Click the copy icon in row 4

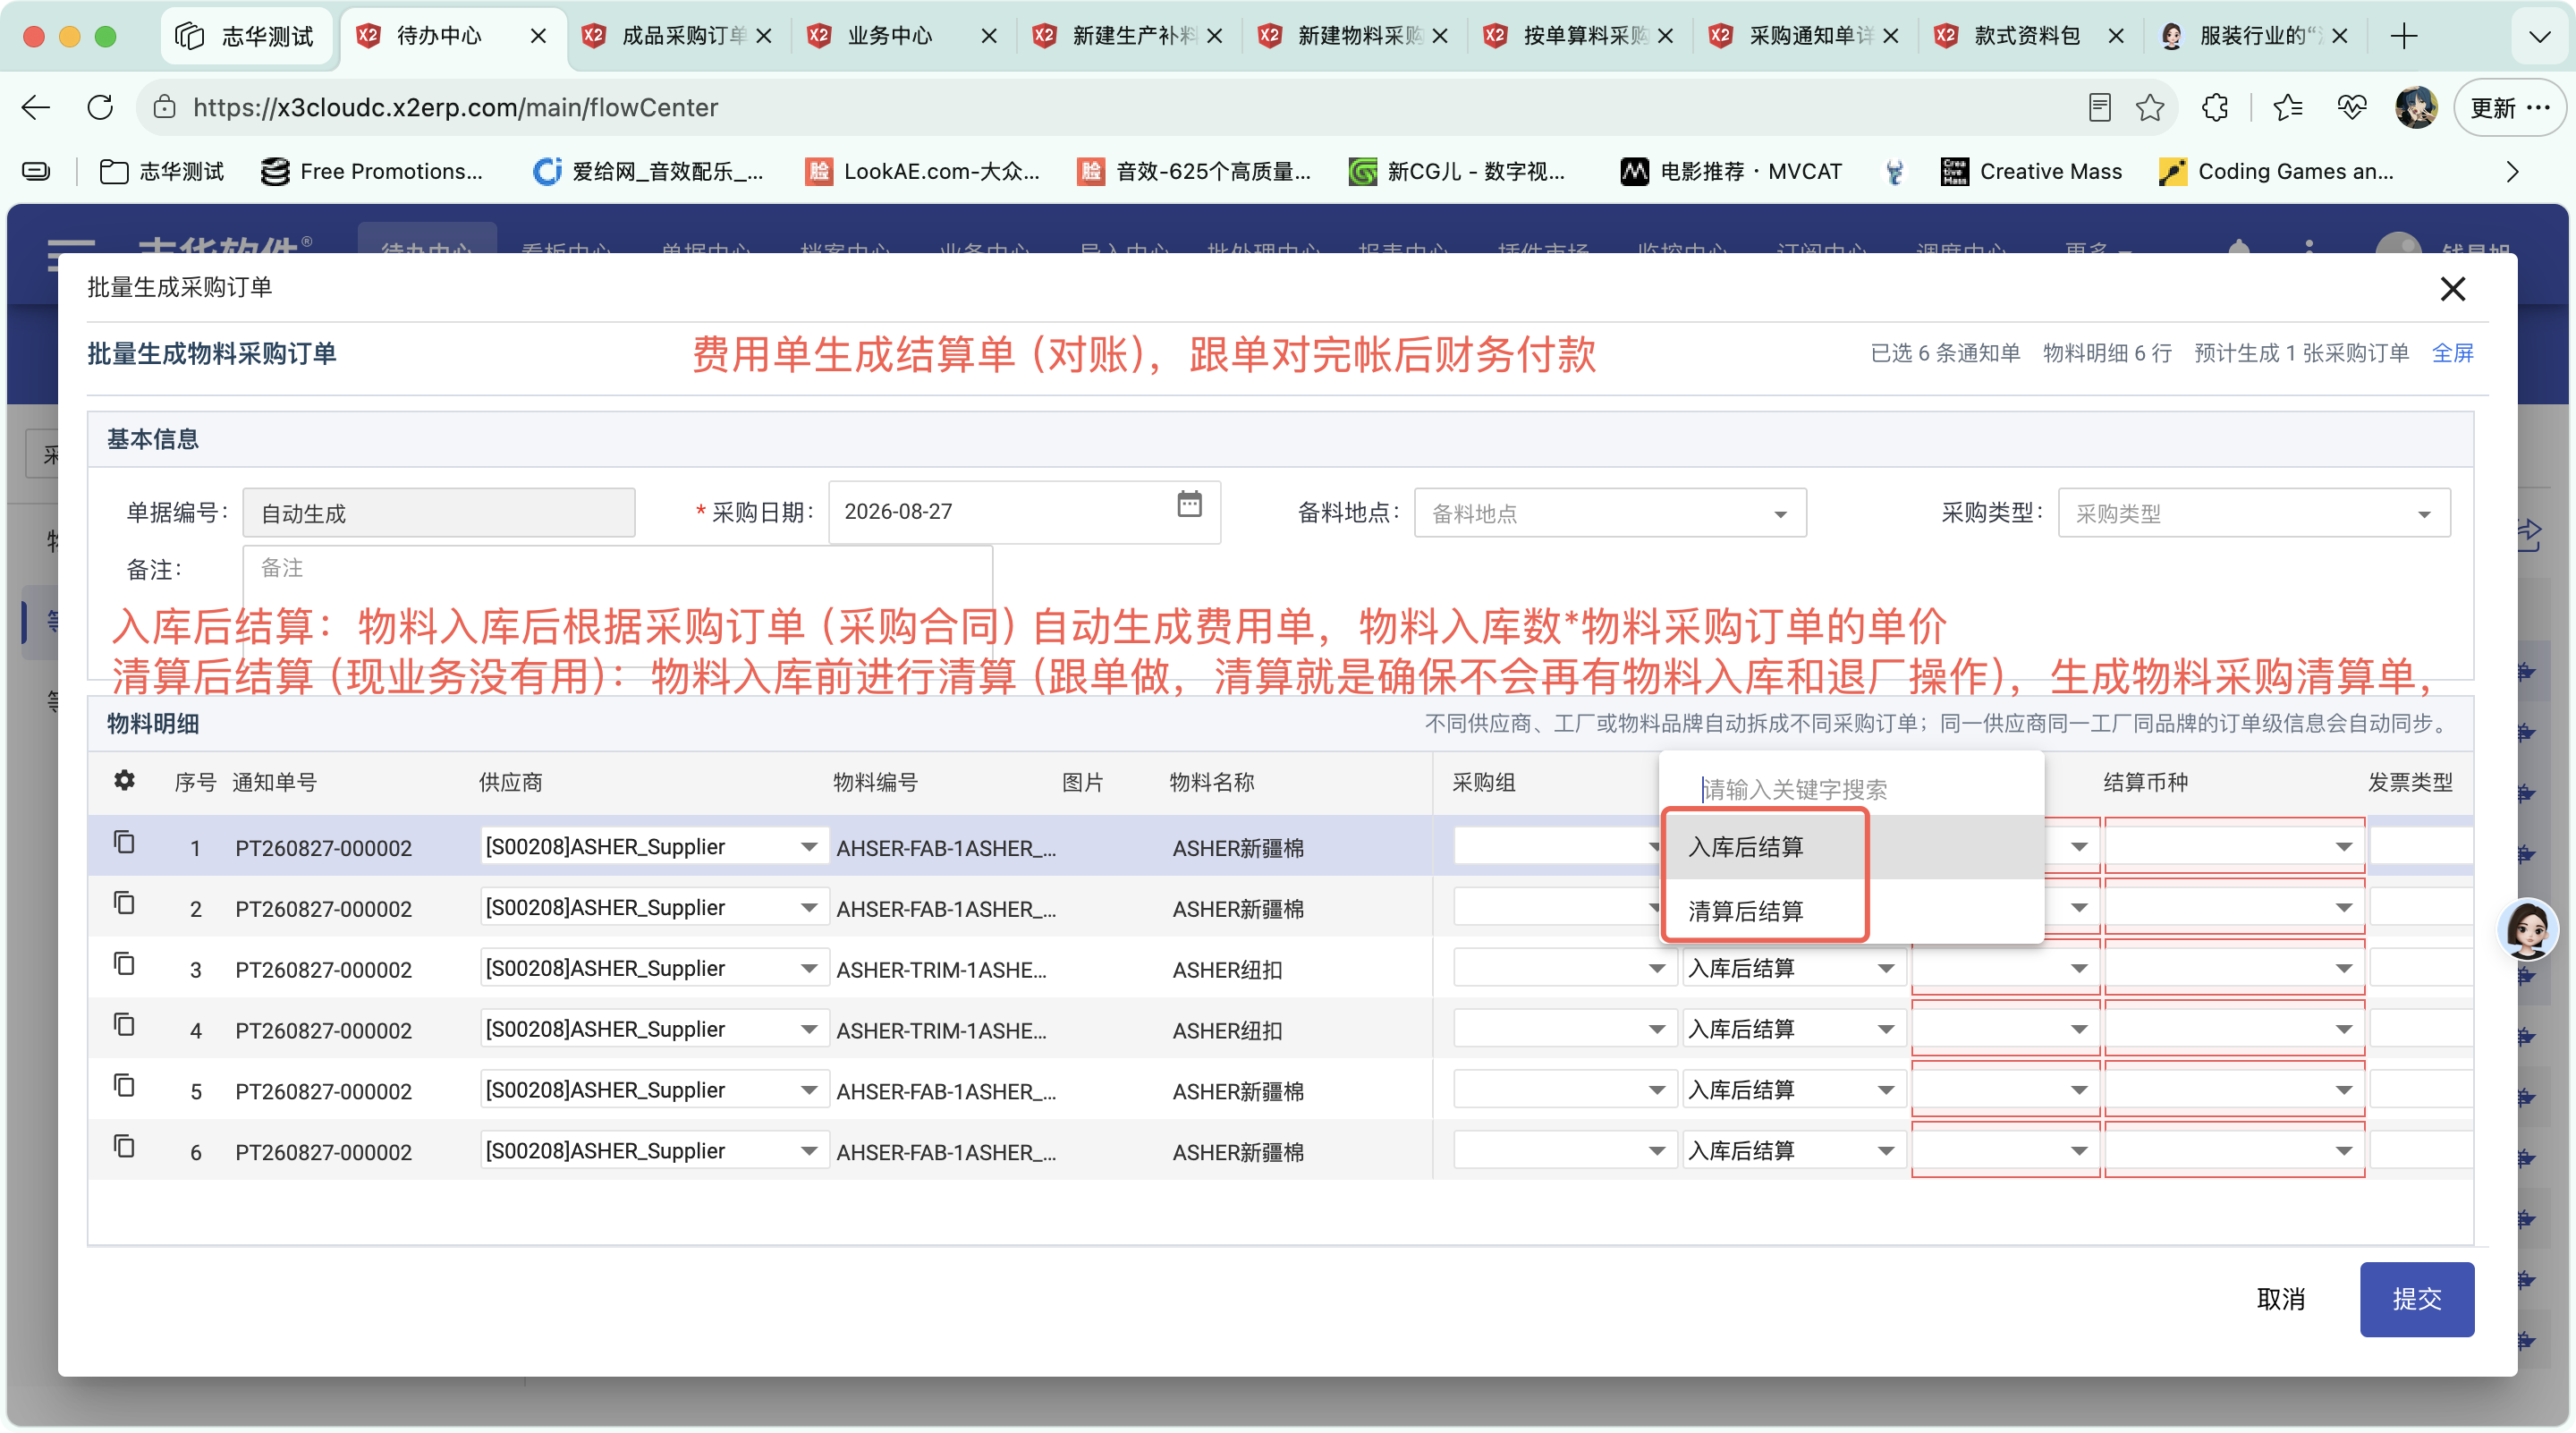[x=124, y=1025]
